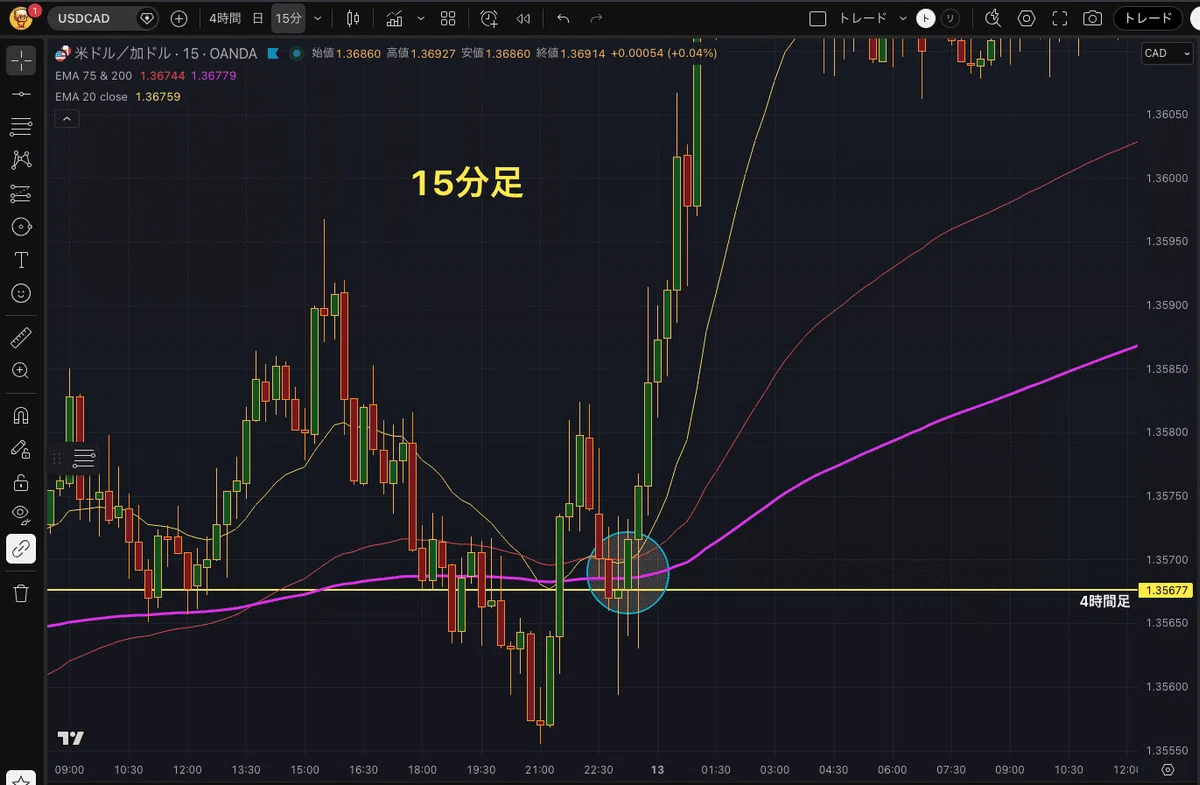Viewport: 1200px width, 785px height.
Task: Click the TradingView logo on the chart
Action: click(70, 738)
